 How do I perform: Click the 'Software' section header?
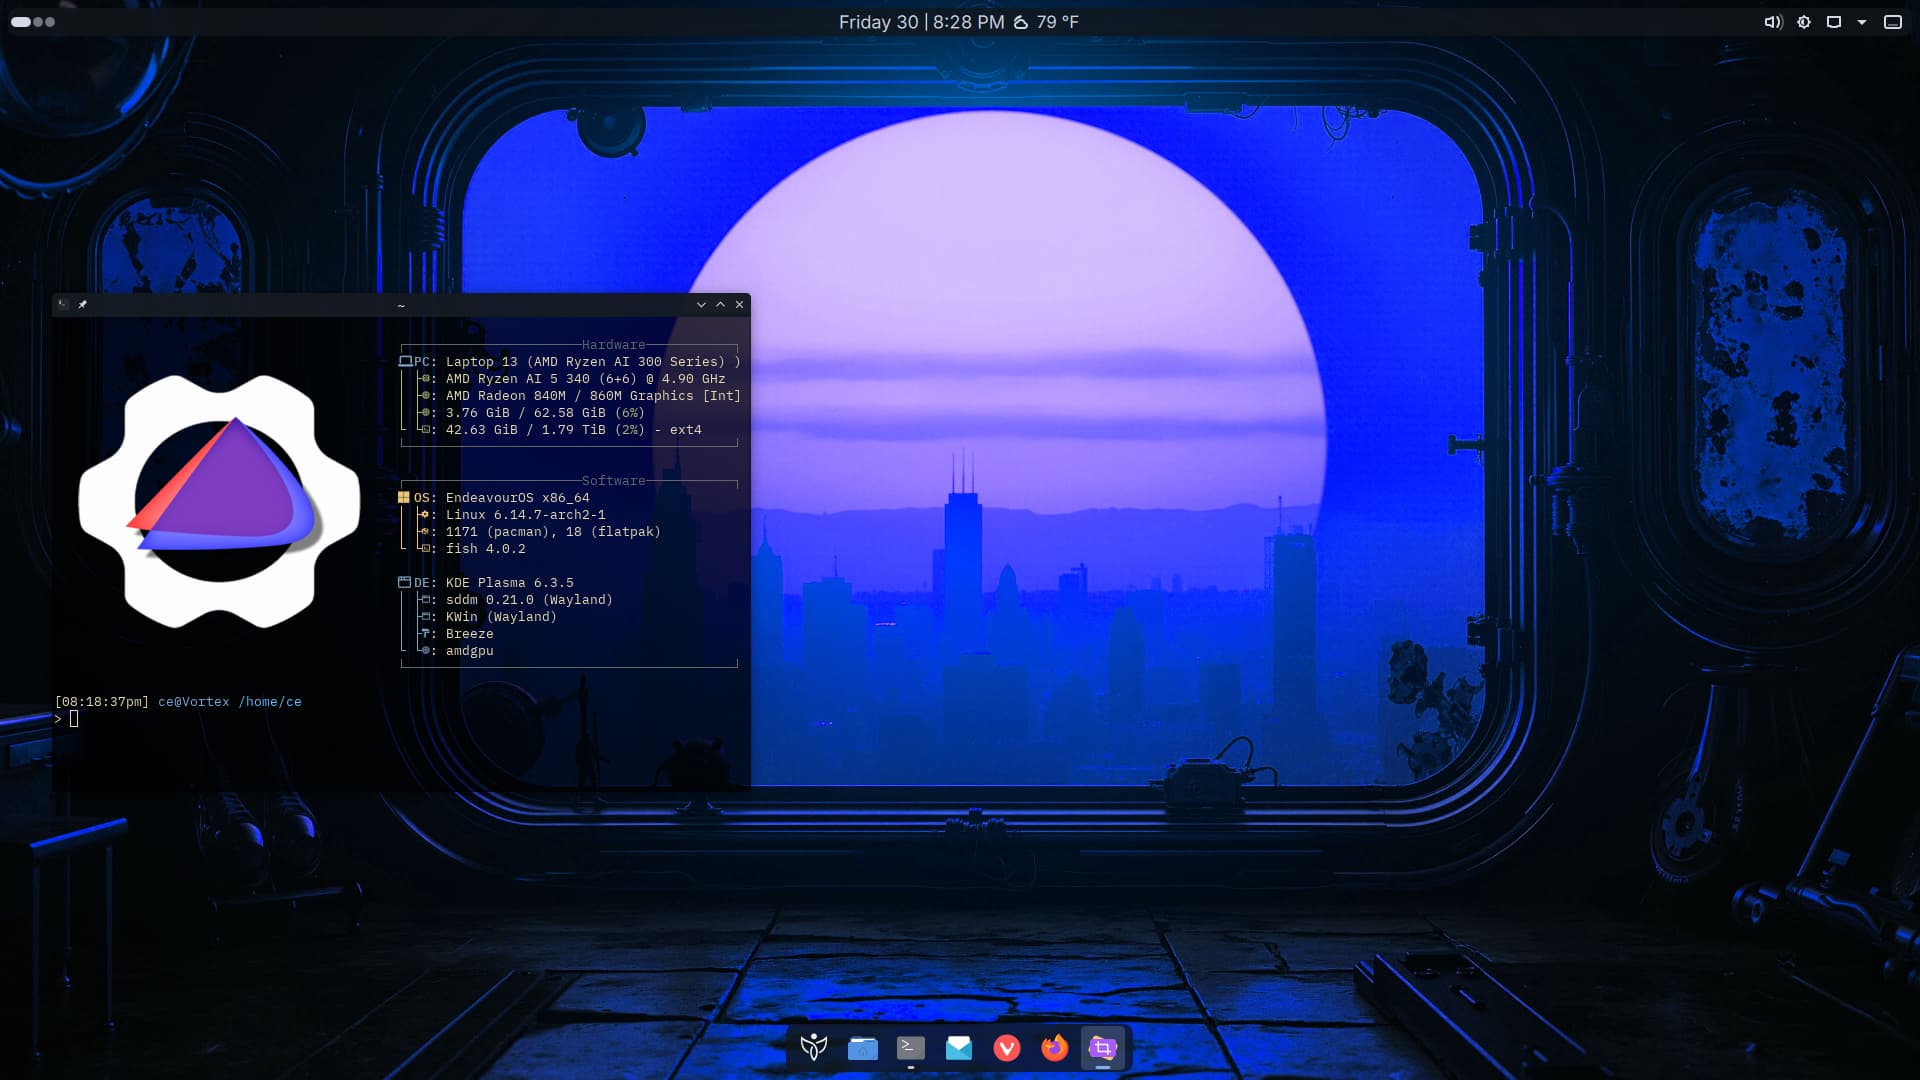pyautogui.click(x=613, y=481)
